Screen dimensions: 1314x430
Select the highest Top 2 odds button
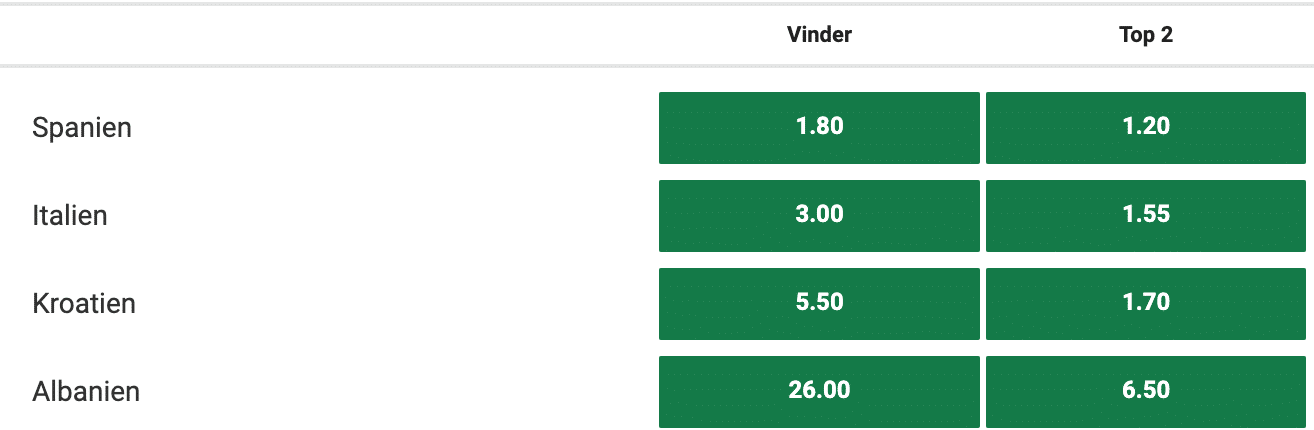coord(1145,390)
